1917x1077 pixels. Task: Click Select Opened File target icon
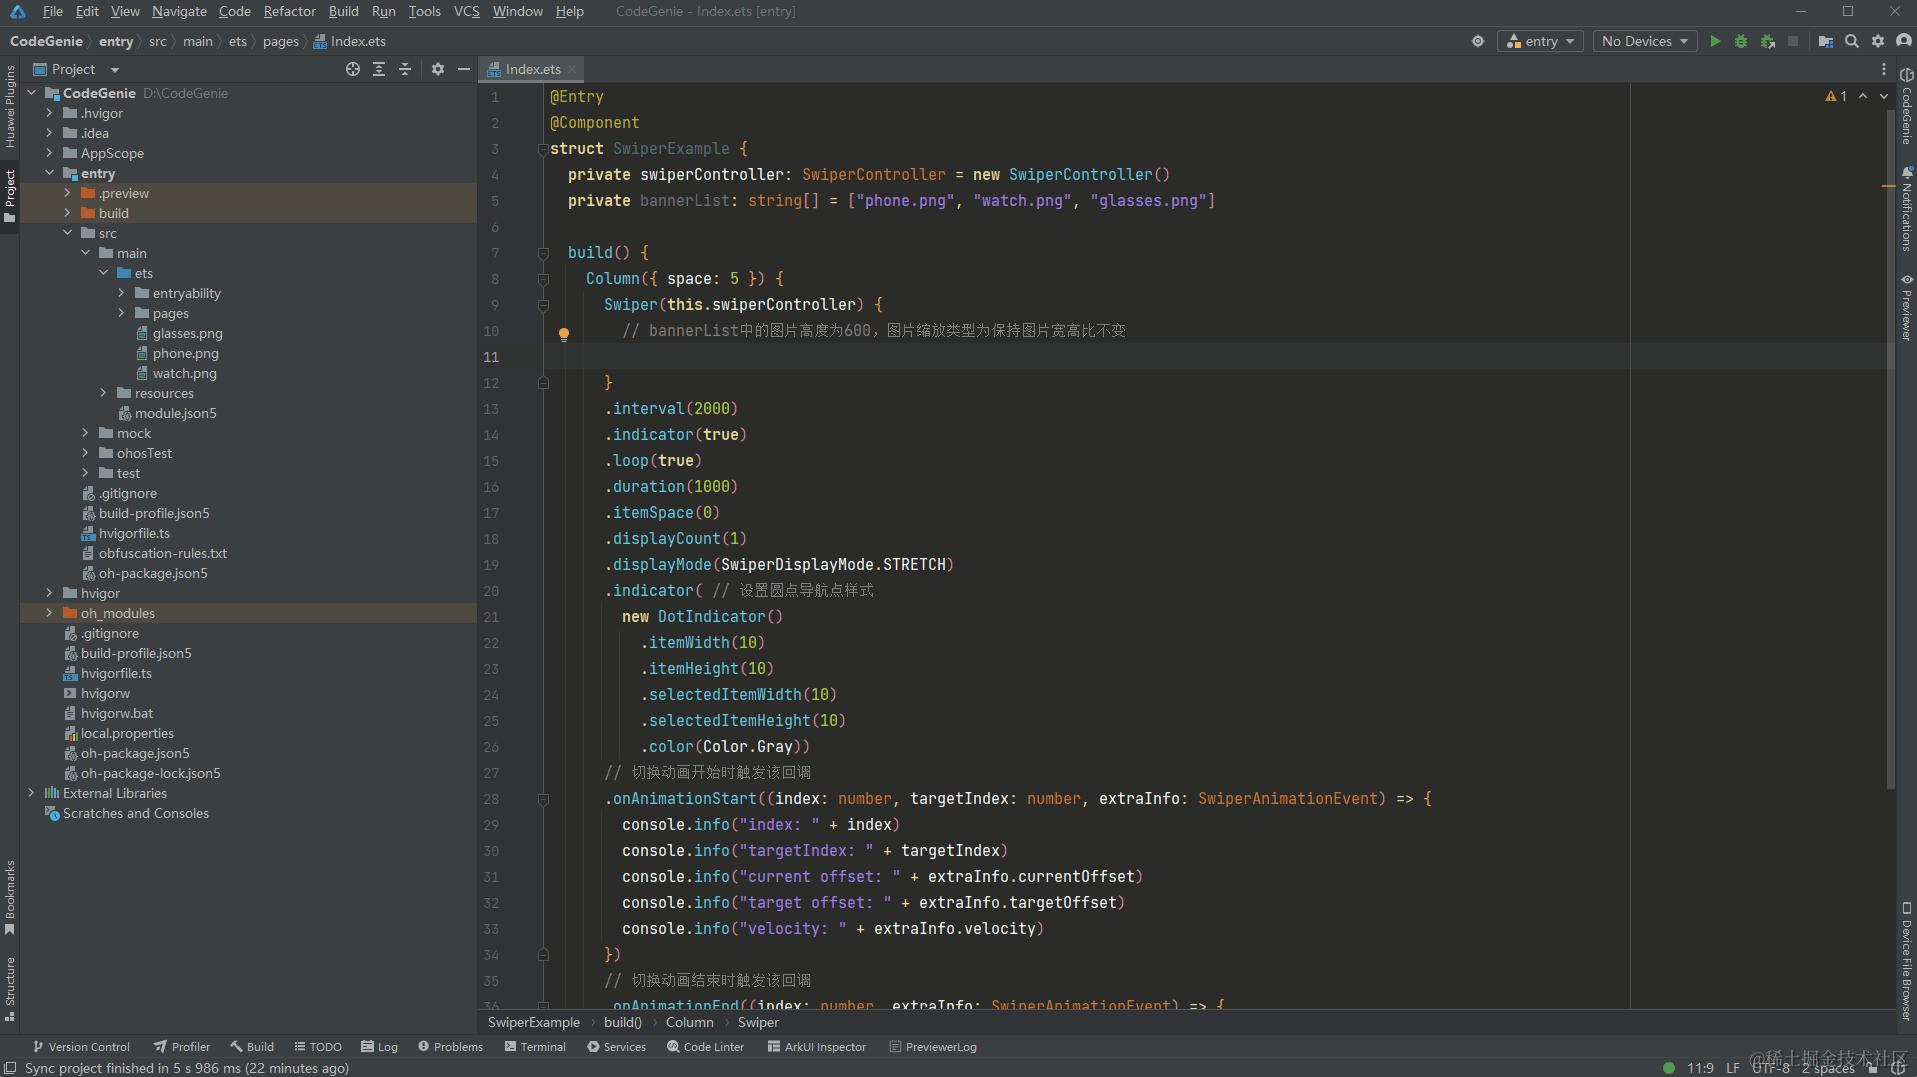352,69
